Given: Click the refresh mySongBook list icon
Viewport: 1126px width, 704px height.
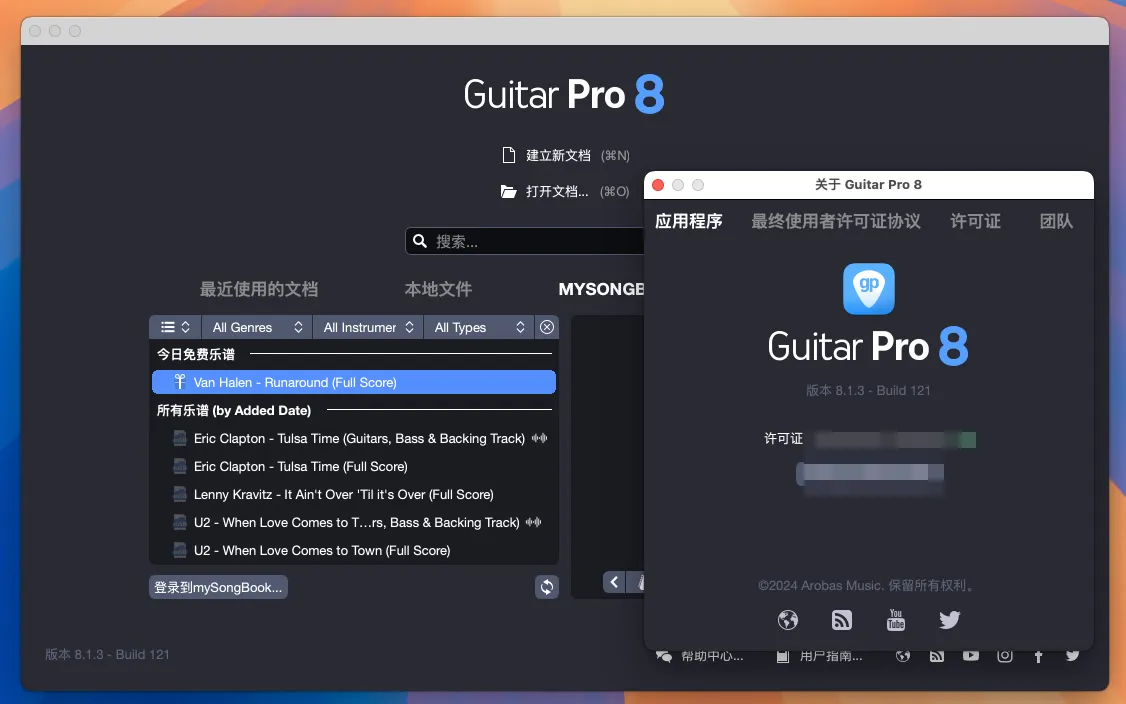Looking at the screenshot, I should tap(547, 587).
